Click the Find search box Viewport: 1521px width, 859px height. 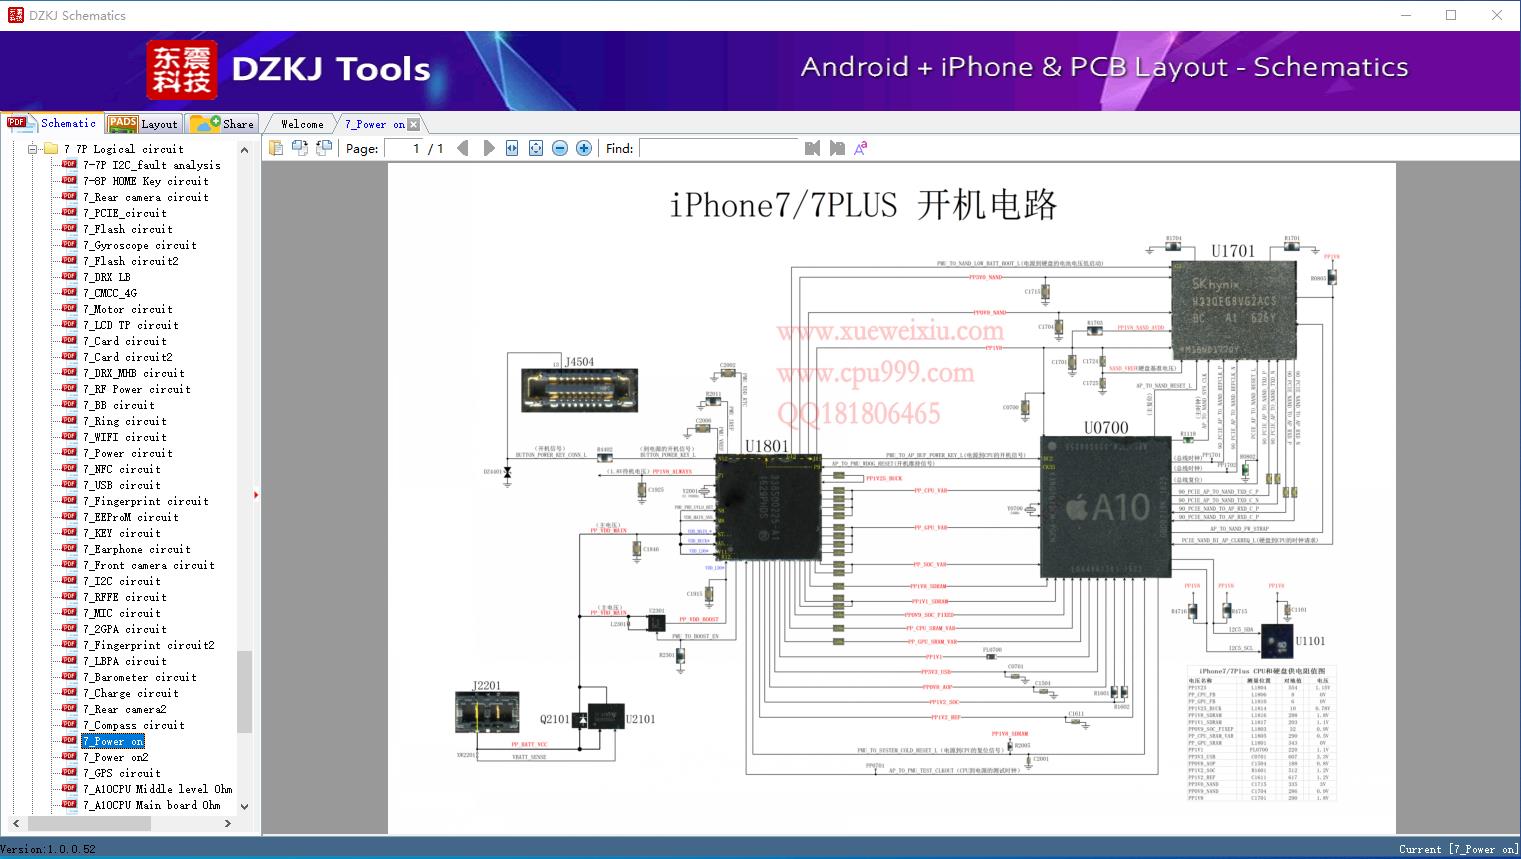718,148
